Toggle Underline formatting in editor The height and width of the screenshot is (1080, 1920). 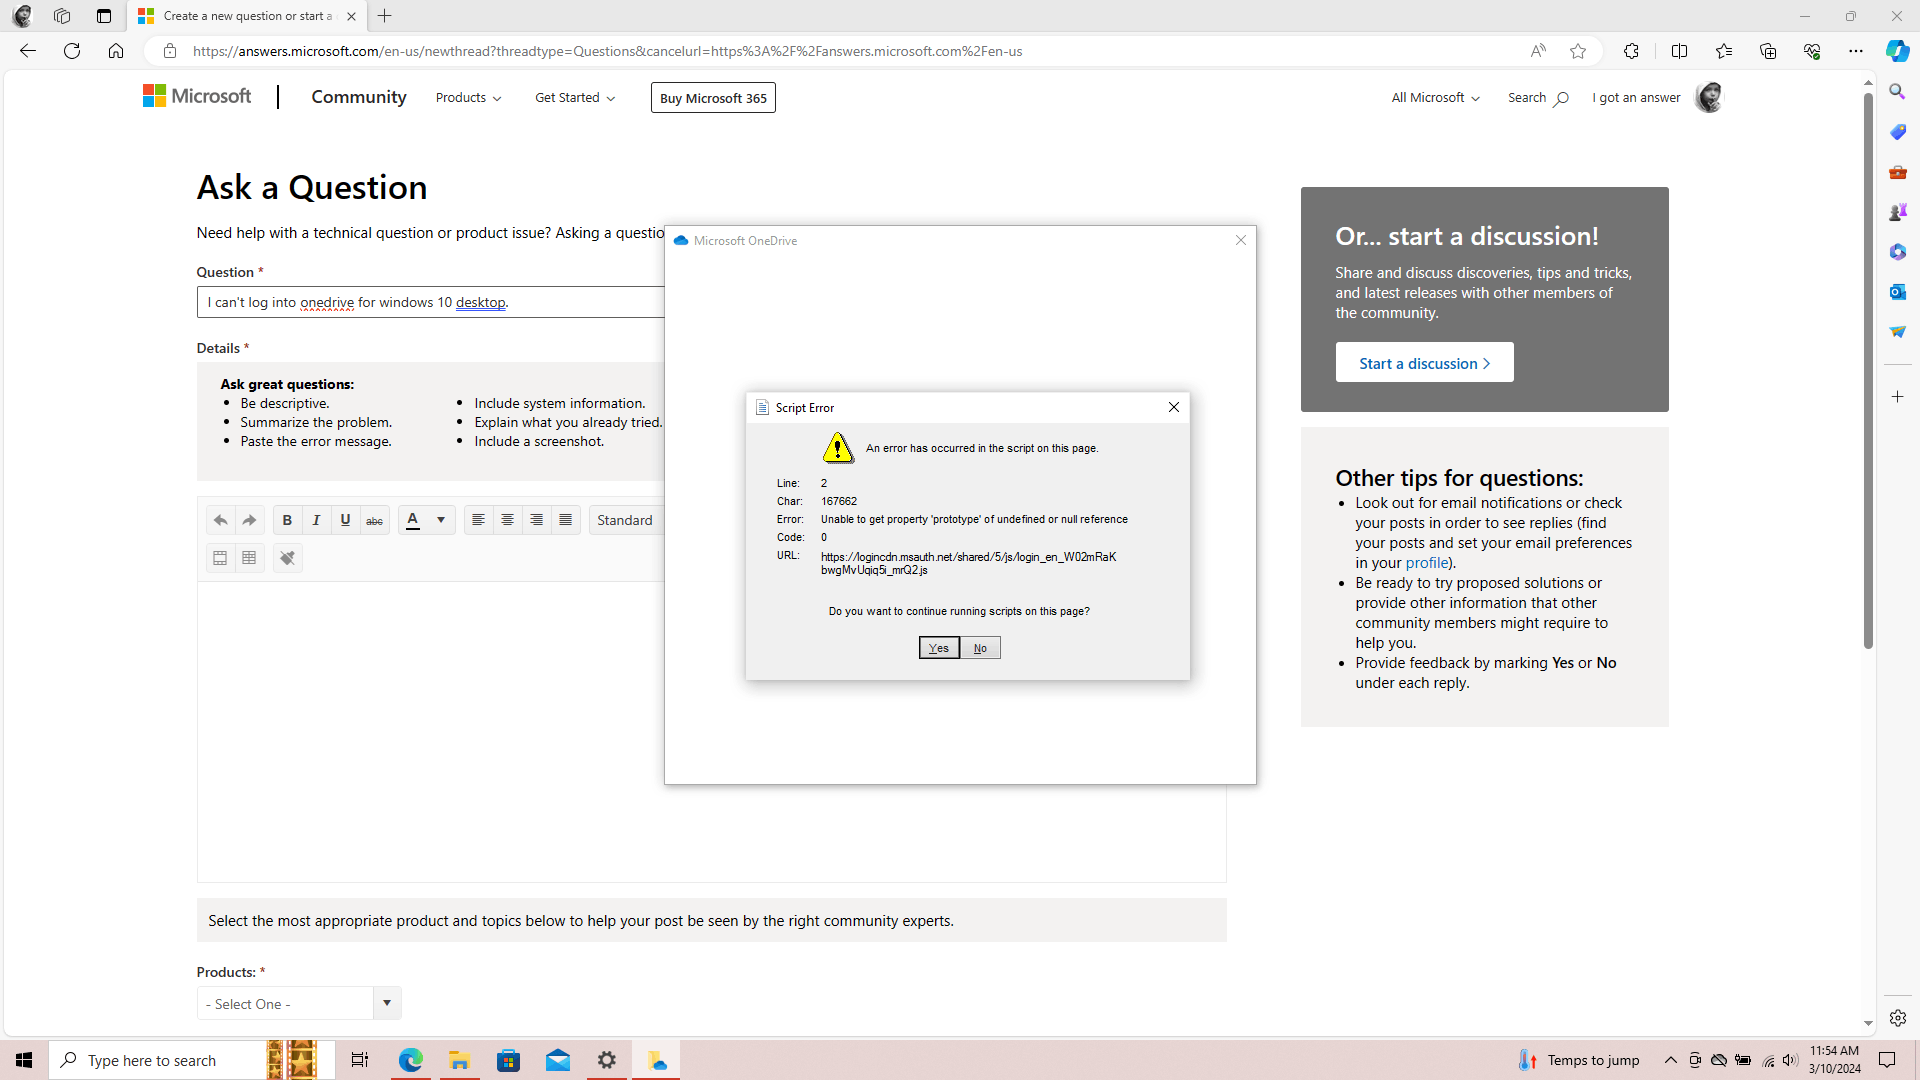tap(345, 520)
